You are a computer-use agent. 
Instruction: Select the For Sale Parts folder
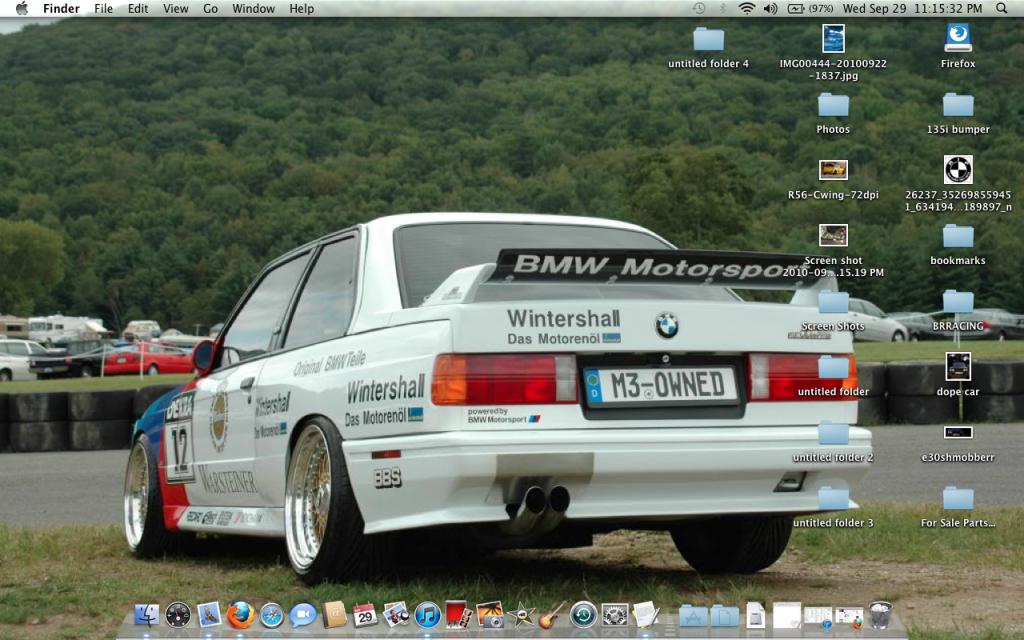coord(958,498)
